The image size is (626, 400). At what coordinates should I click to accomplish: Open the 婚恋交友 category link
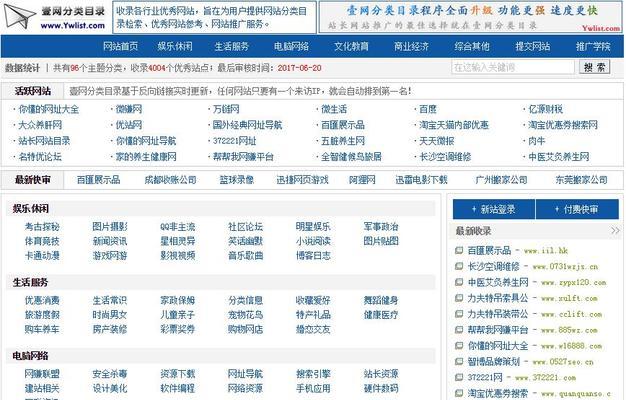313,329
